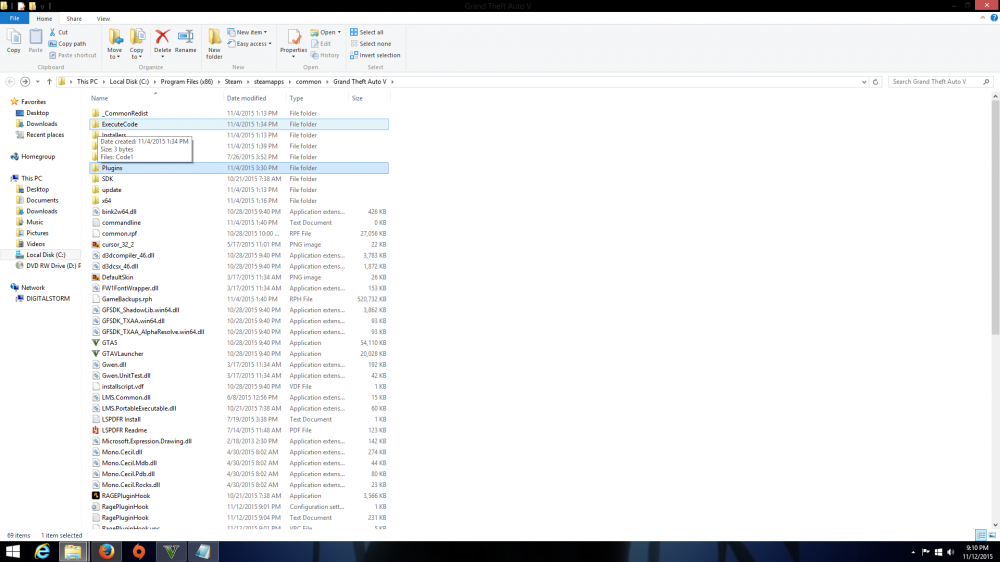Expand breadcrumb arrow after Grand Theft Auto V
Viewport: 1000px width, 562px height.
[392, 82]
